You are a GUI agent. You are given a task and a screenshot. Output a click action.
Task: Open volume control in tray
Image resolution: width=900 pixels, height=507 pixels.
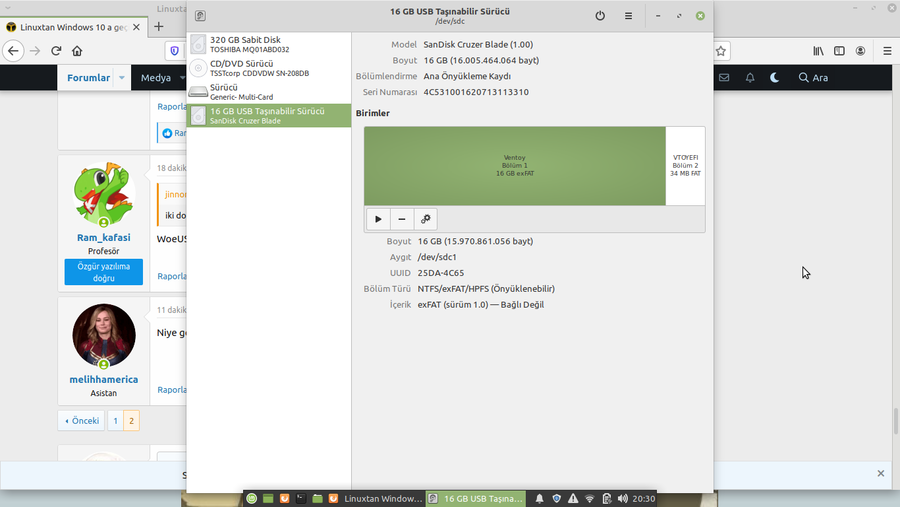[623, 498]
